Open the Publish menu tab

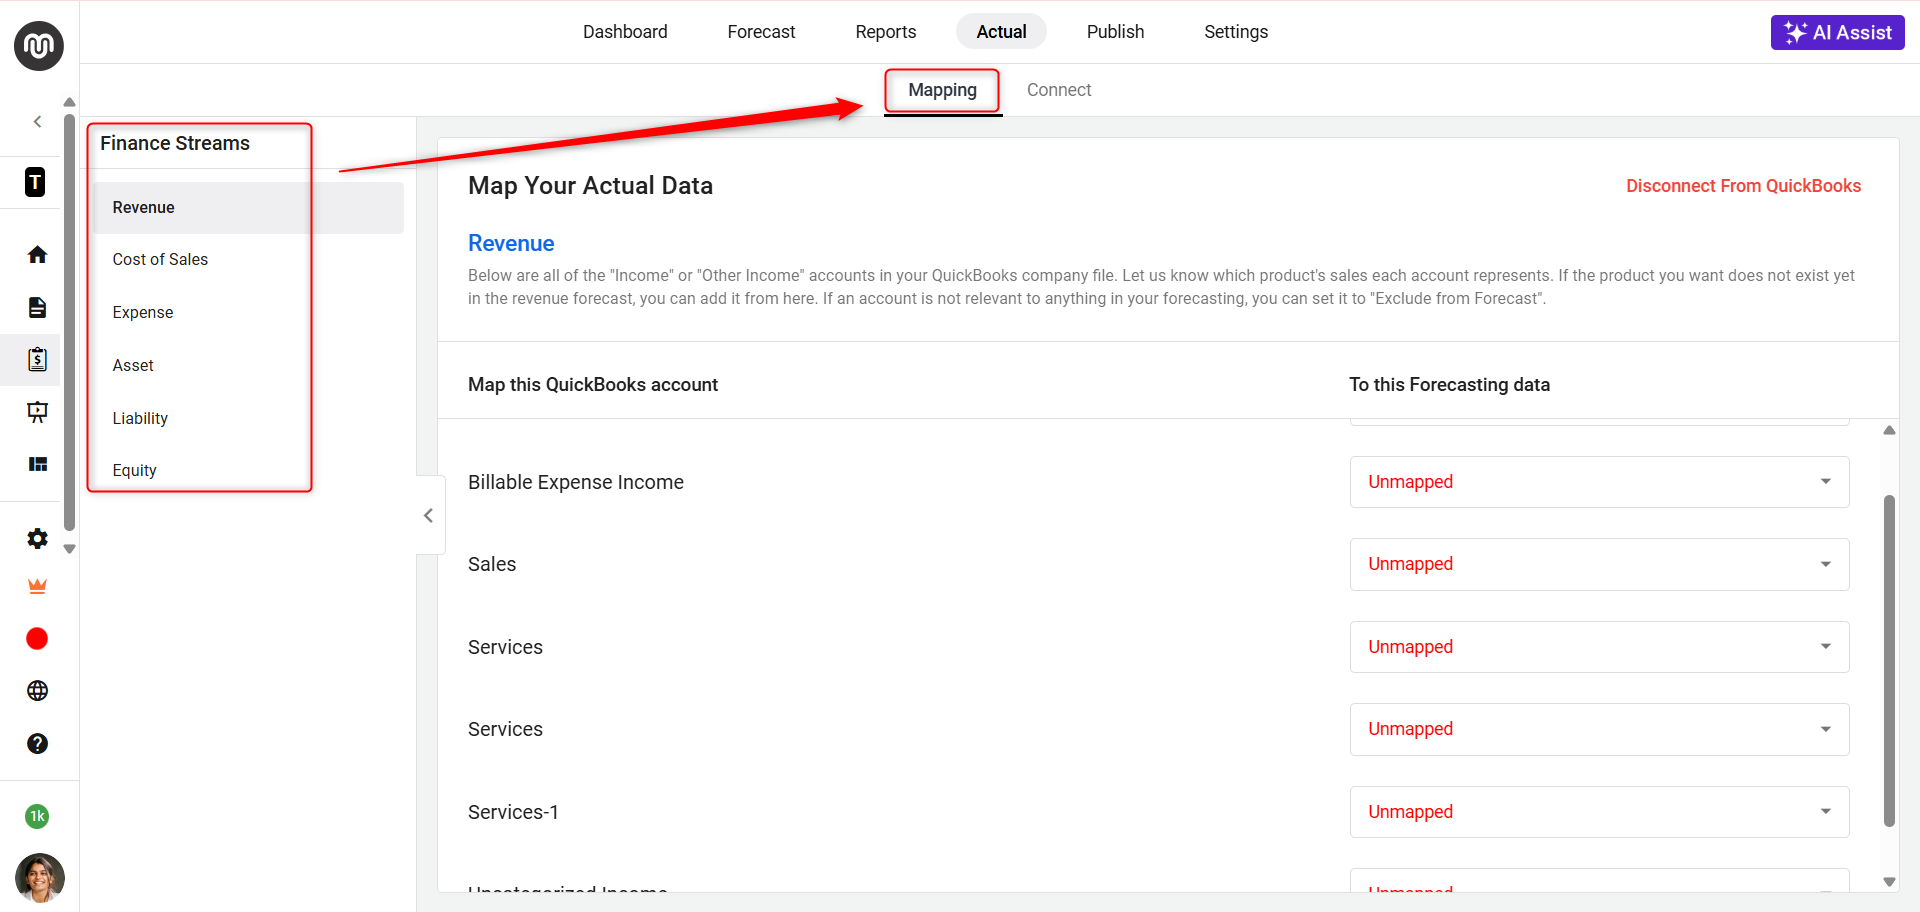[1115, 32]
